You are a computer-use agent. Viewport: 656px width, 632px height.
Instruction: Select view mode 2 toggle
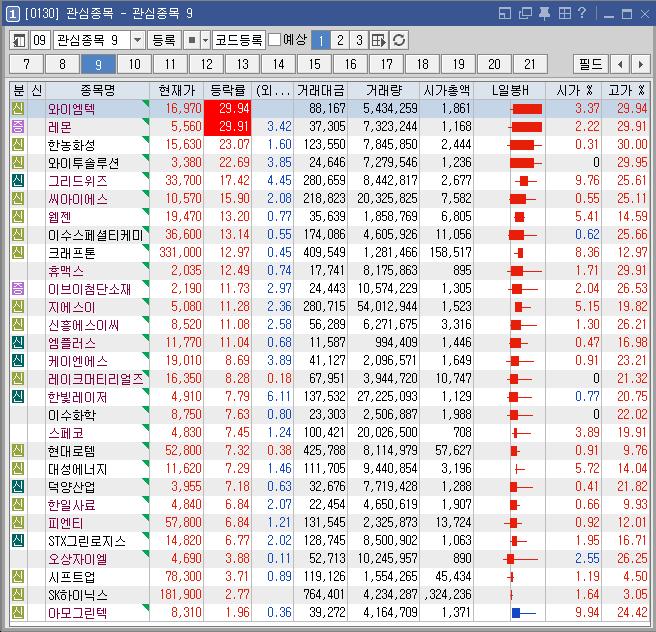click(340, 40)
